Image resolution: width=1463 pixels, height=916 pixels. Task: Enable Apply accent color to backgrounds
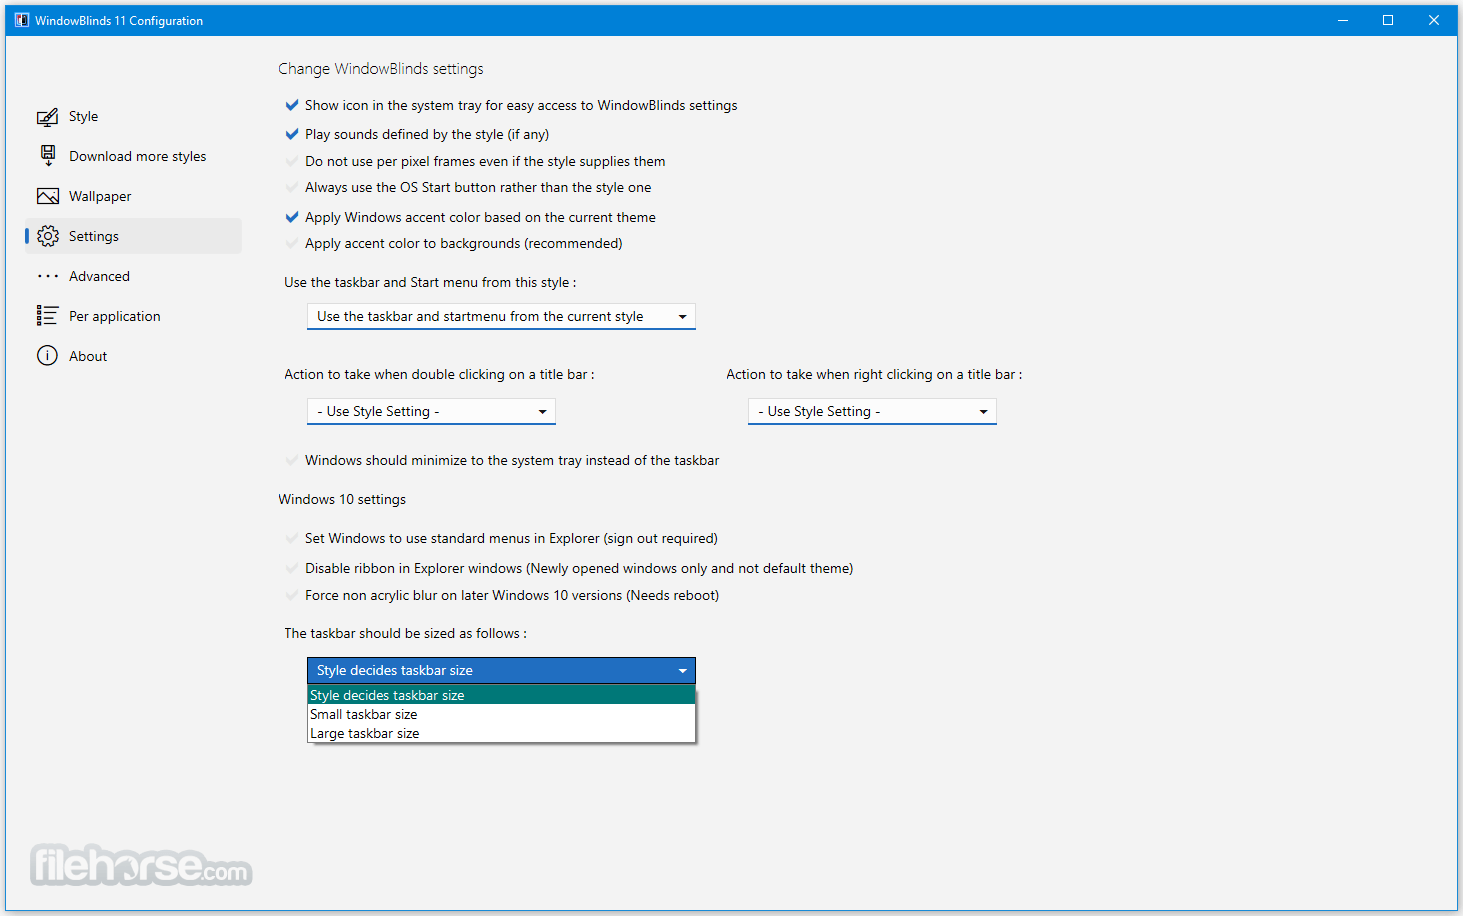click(x=292, y=243)
